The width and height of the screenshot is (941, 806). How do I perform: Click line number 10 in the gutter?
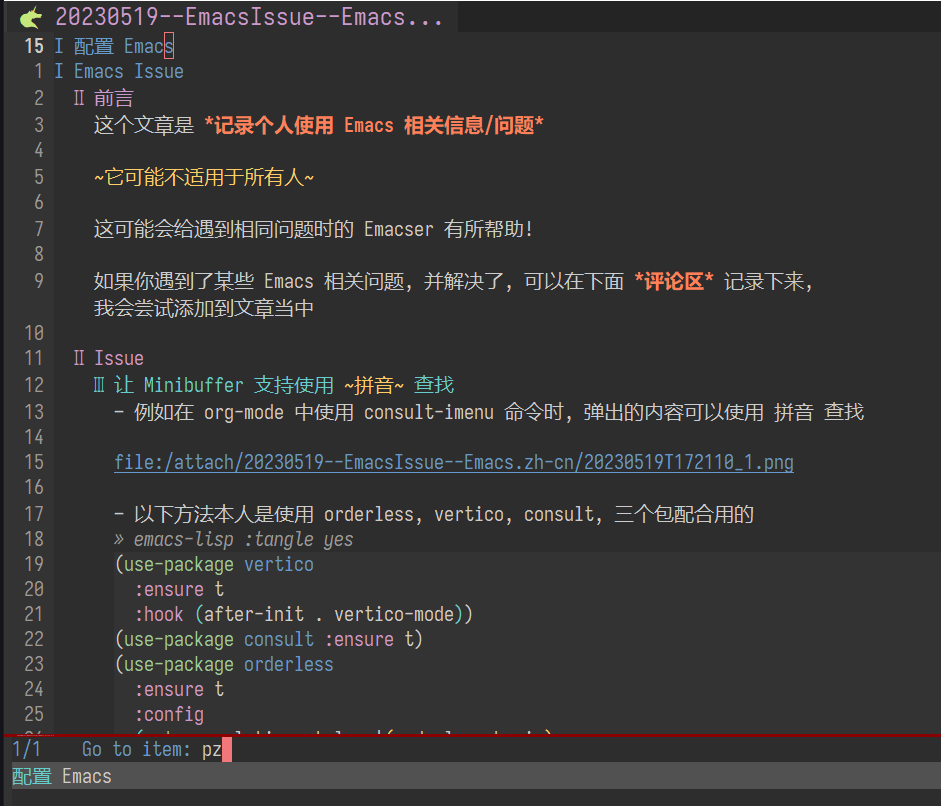[34, 333]
